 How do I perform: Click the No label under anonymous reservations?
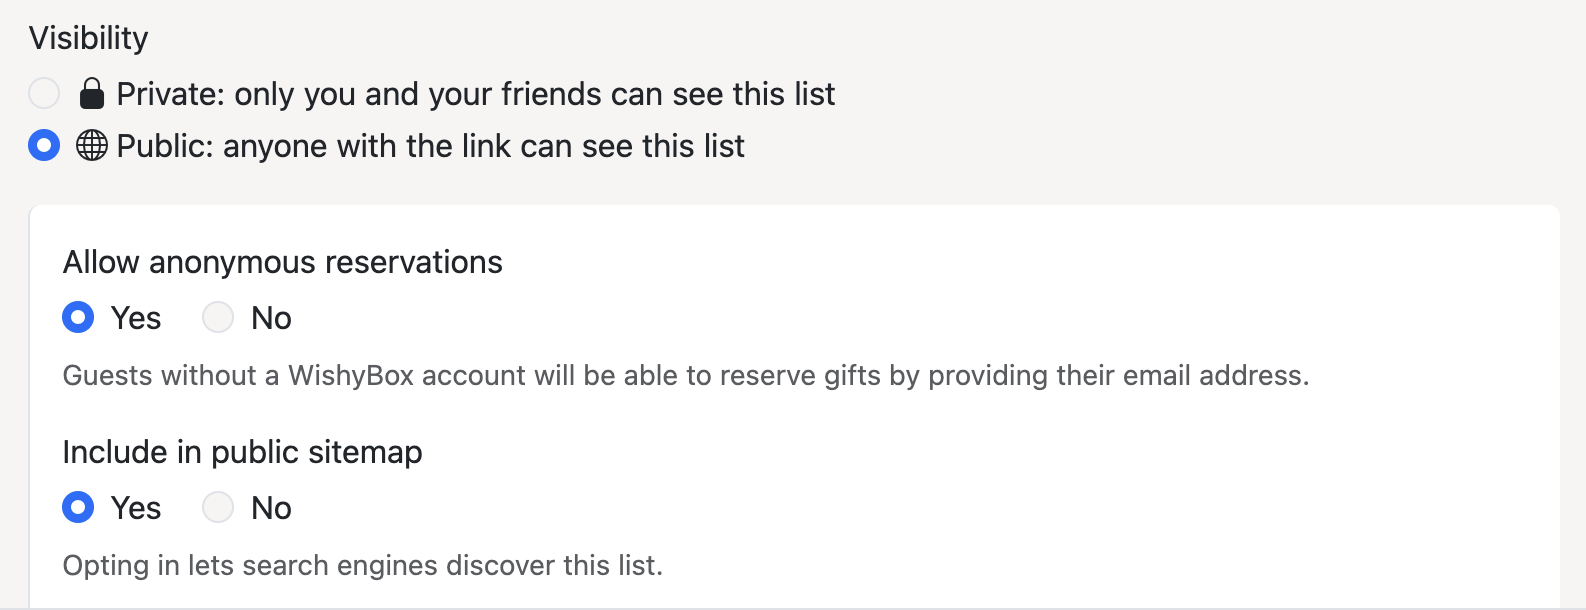(x=269, y=317)
